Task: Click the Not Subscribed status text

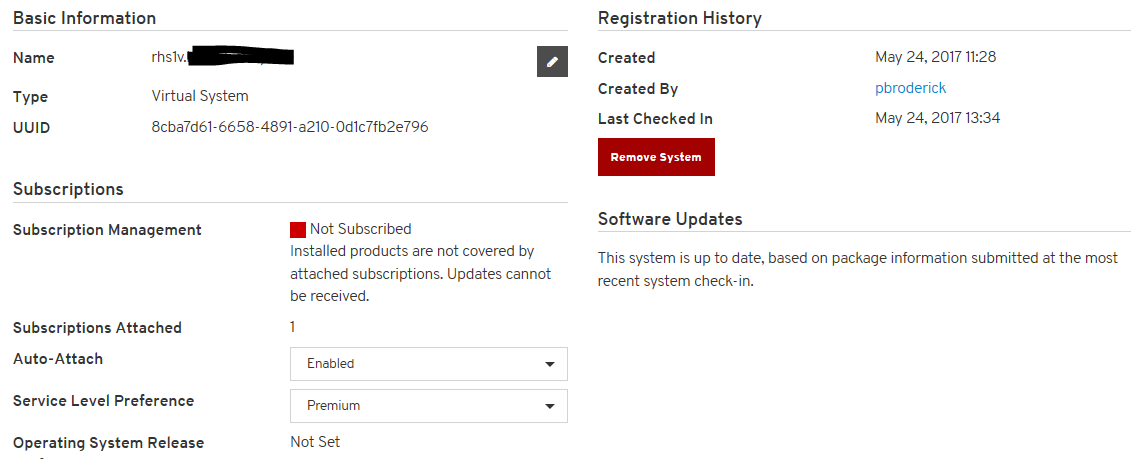Action: tap(360, 229)
